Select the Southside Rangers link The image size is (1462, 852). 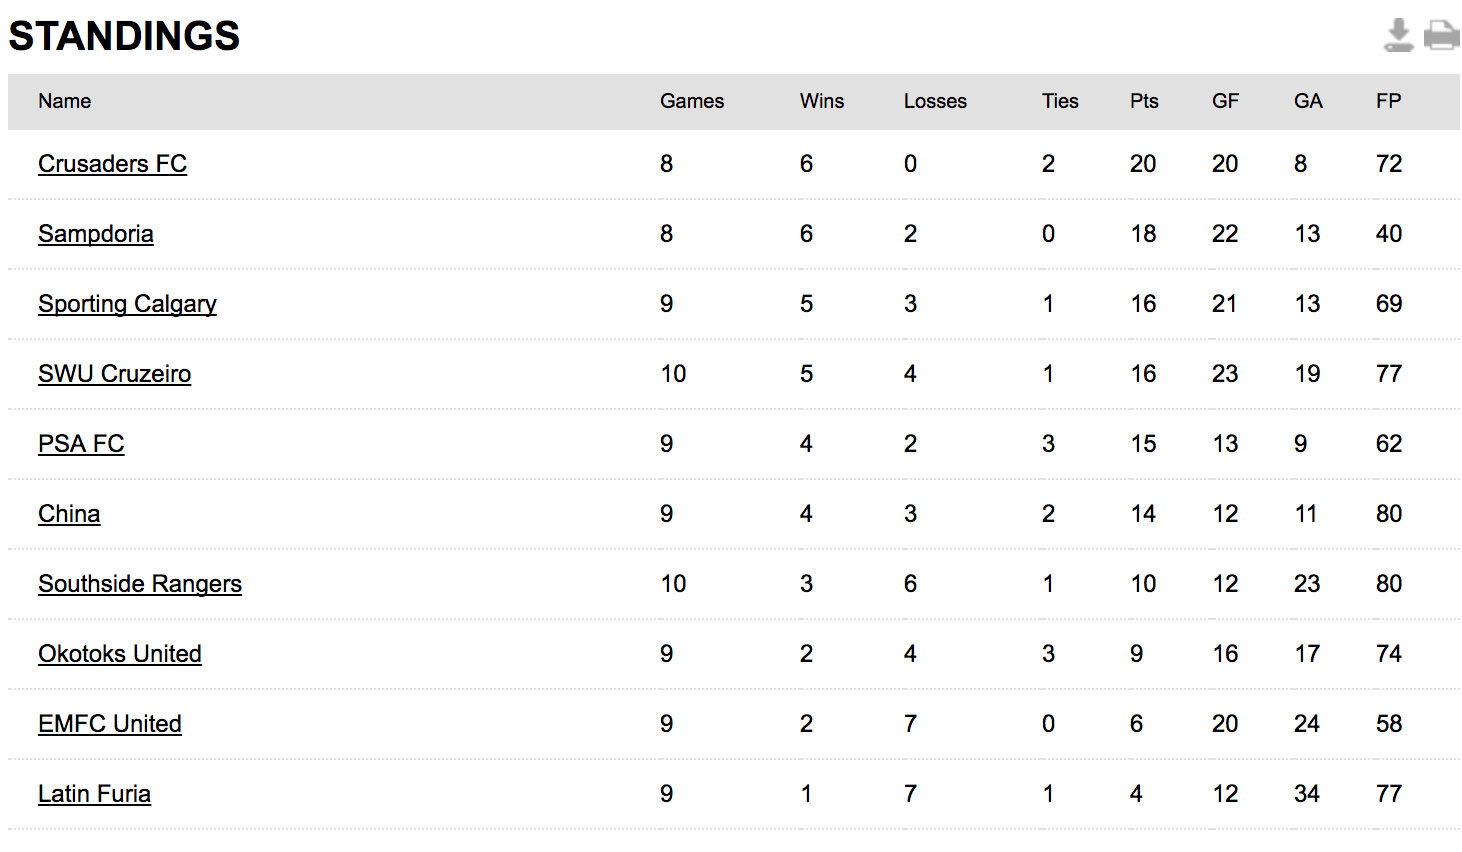click(140, 584)
